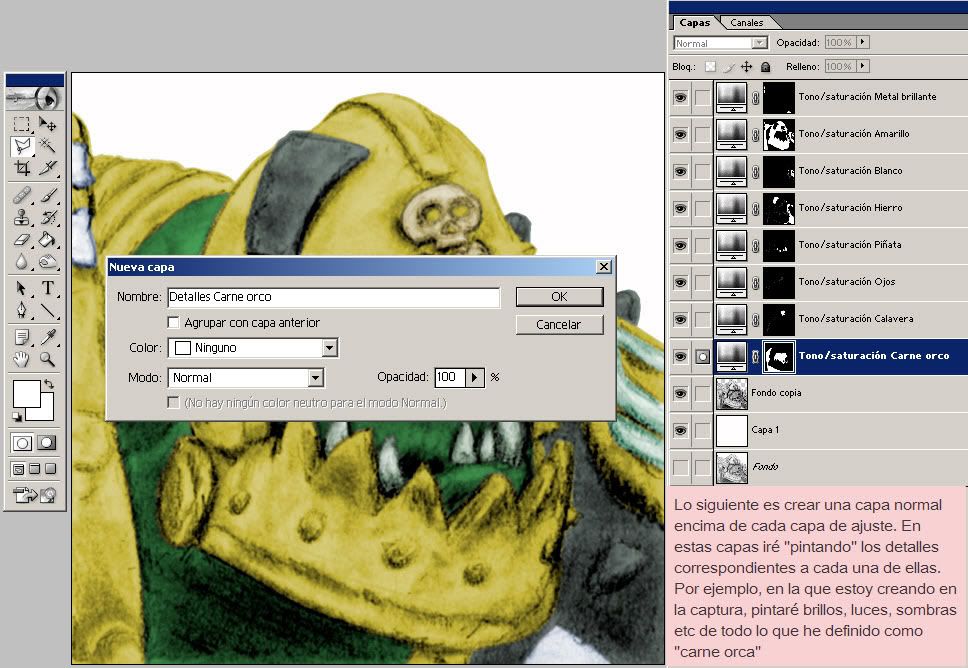This screenshot has height=668, width=968.
Task: Select the Clone Stamp tool
Action: pos(22,217)
